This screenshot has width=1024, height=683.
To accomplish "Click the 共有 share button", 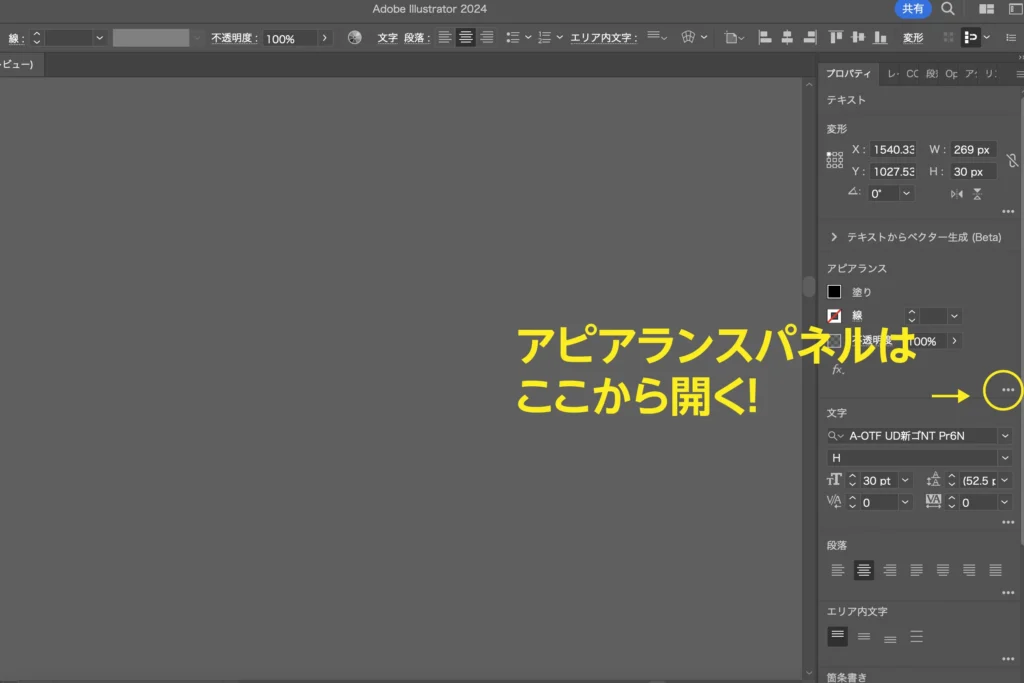I will 912,9.
